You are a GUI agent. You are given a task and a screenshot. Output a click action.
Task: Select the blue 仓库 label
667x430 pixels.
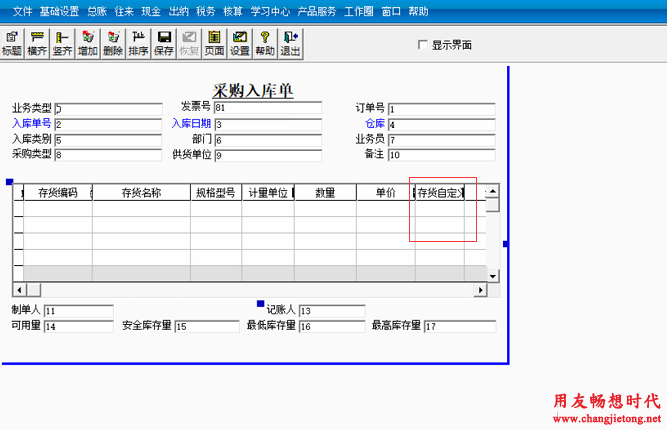pyautogui.click(x=375, y=123)
